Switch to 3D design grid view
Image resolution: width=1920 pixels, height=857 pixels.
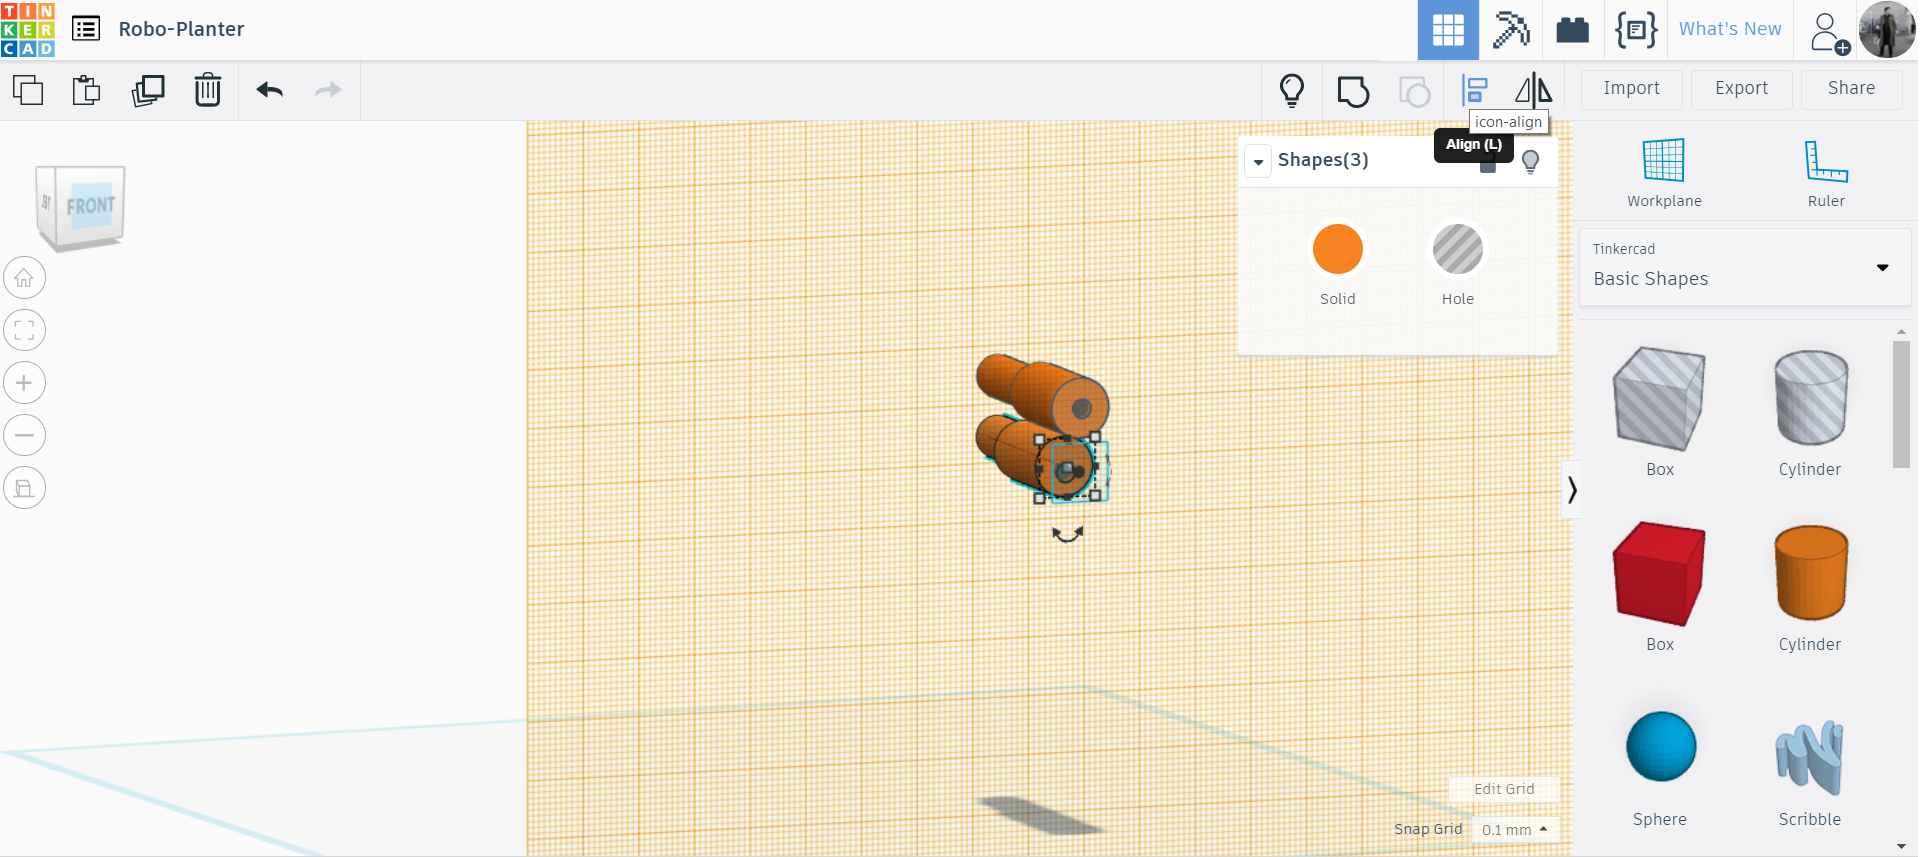(x=1448, y=30)
